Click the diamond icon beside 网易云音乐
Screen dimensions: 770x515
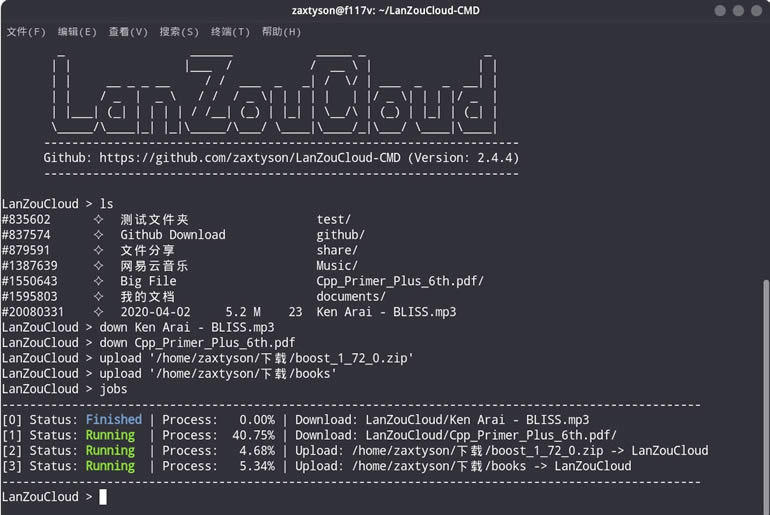98,266
